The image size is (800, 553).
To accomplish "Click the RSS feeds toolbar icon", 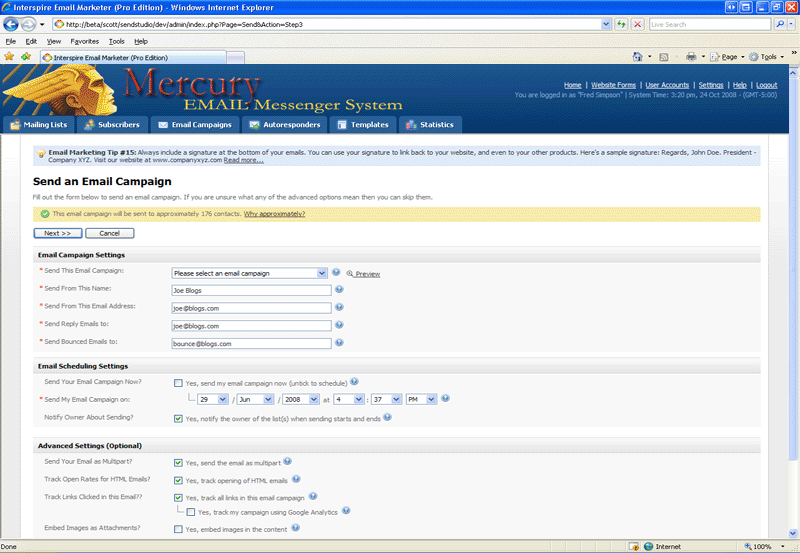I will click(x=663, y=57).
